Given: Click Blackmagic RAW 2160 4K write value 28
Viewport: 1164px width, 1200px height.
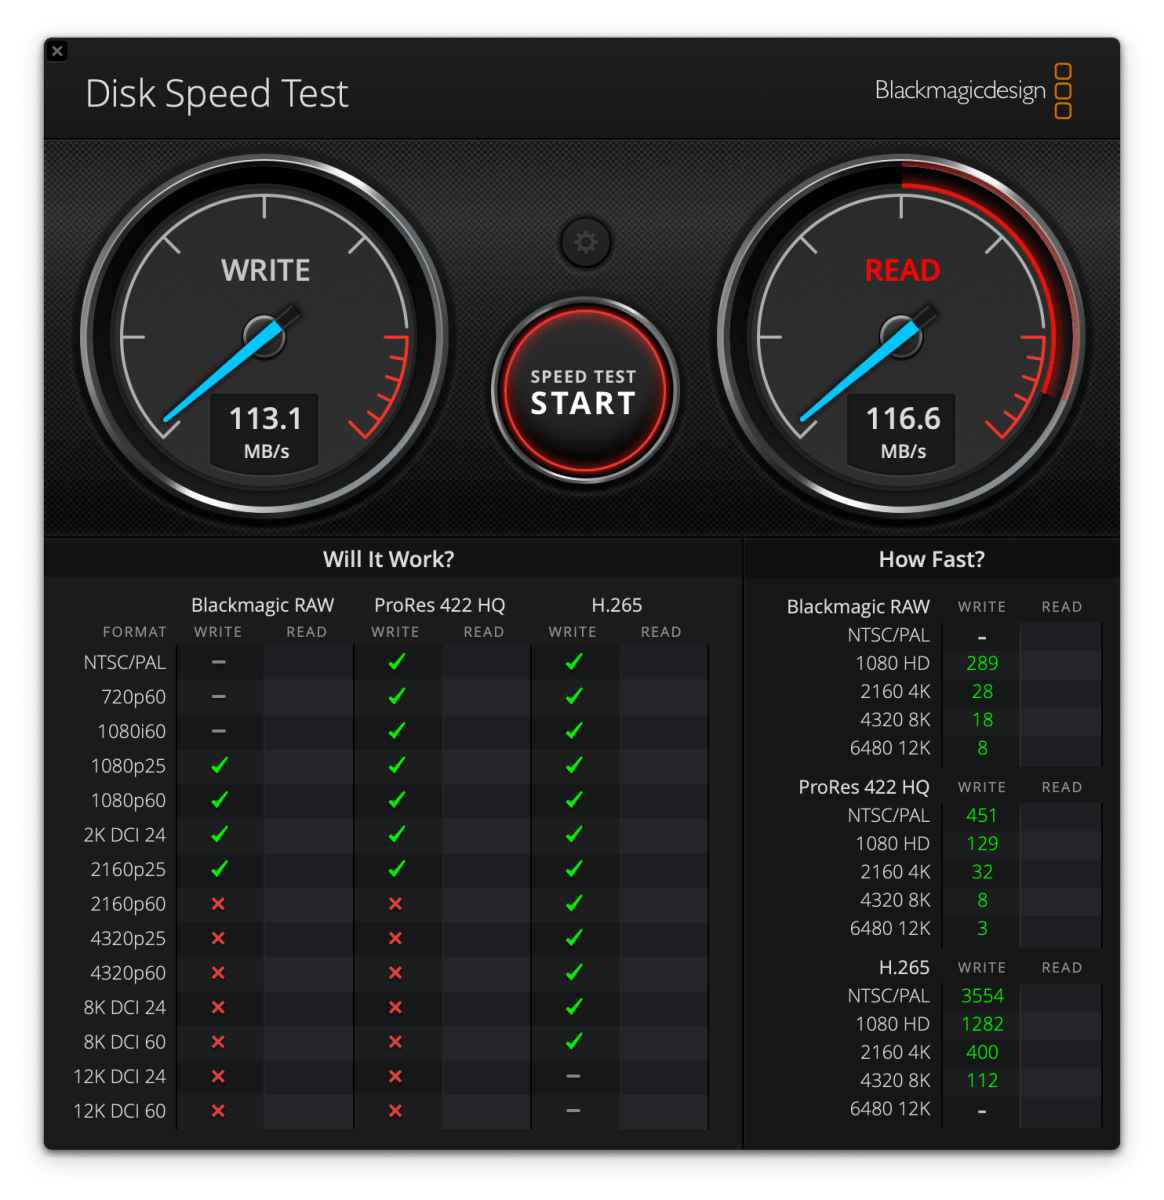Looking at the screenshot, I should coord(982,691).
